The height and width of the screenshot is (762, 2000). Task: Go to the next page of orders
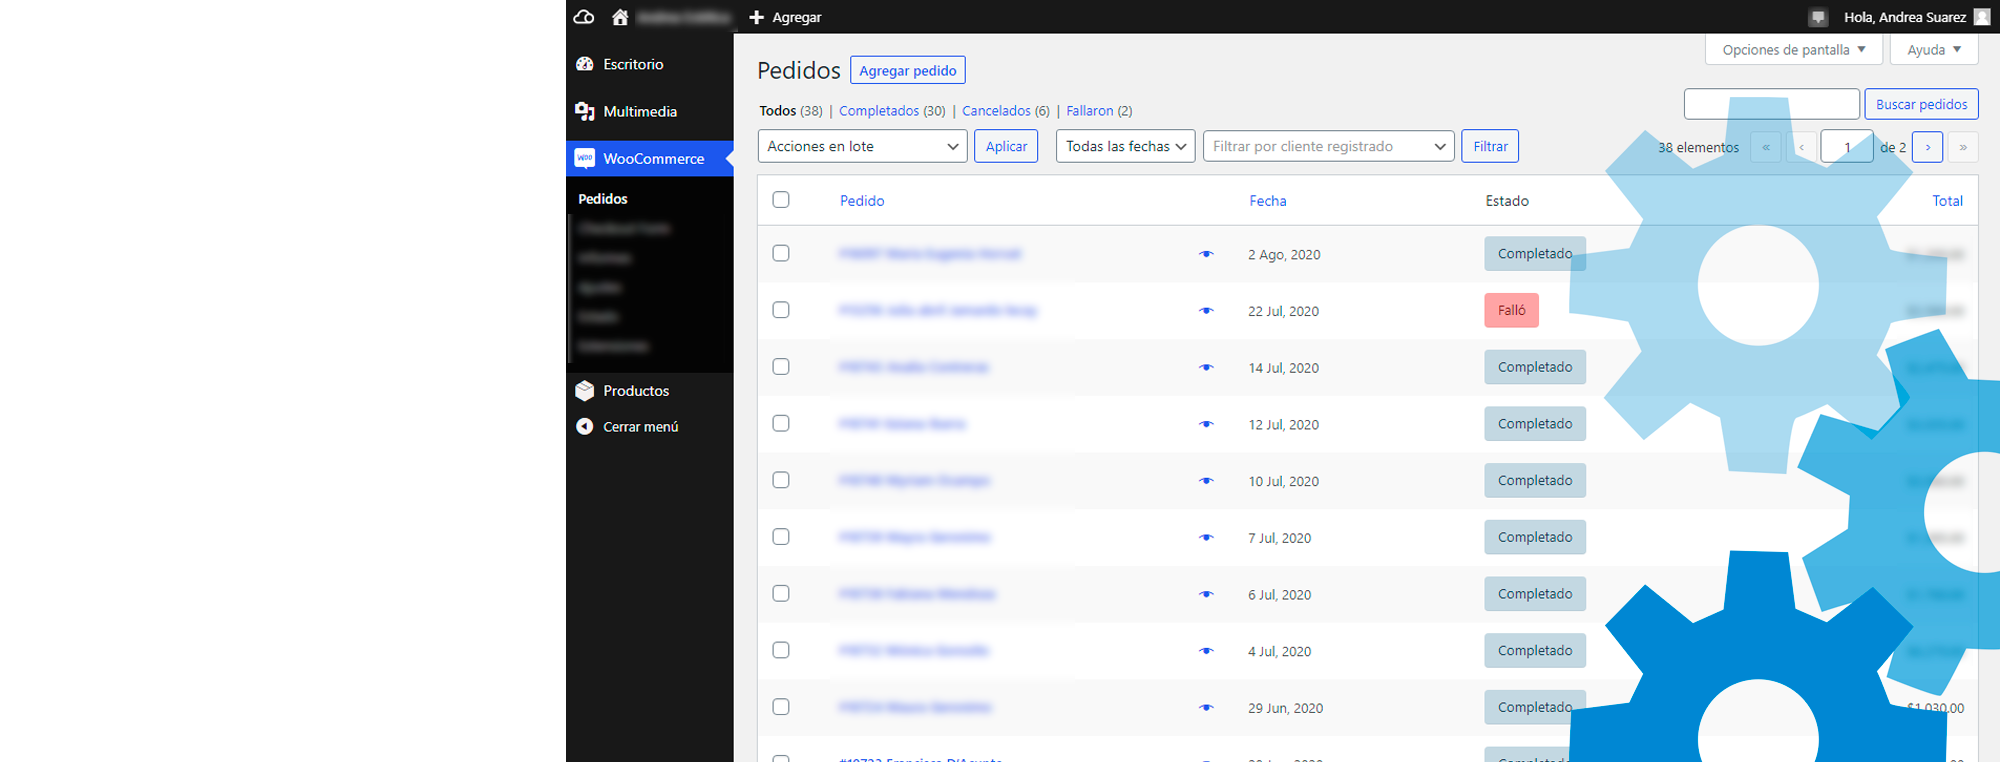pos(1928,147)
